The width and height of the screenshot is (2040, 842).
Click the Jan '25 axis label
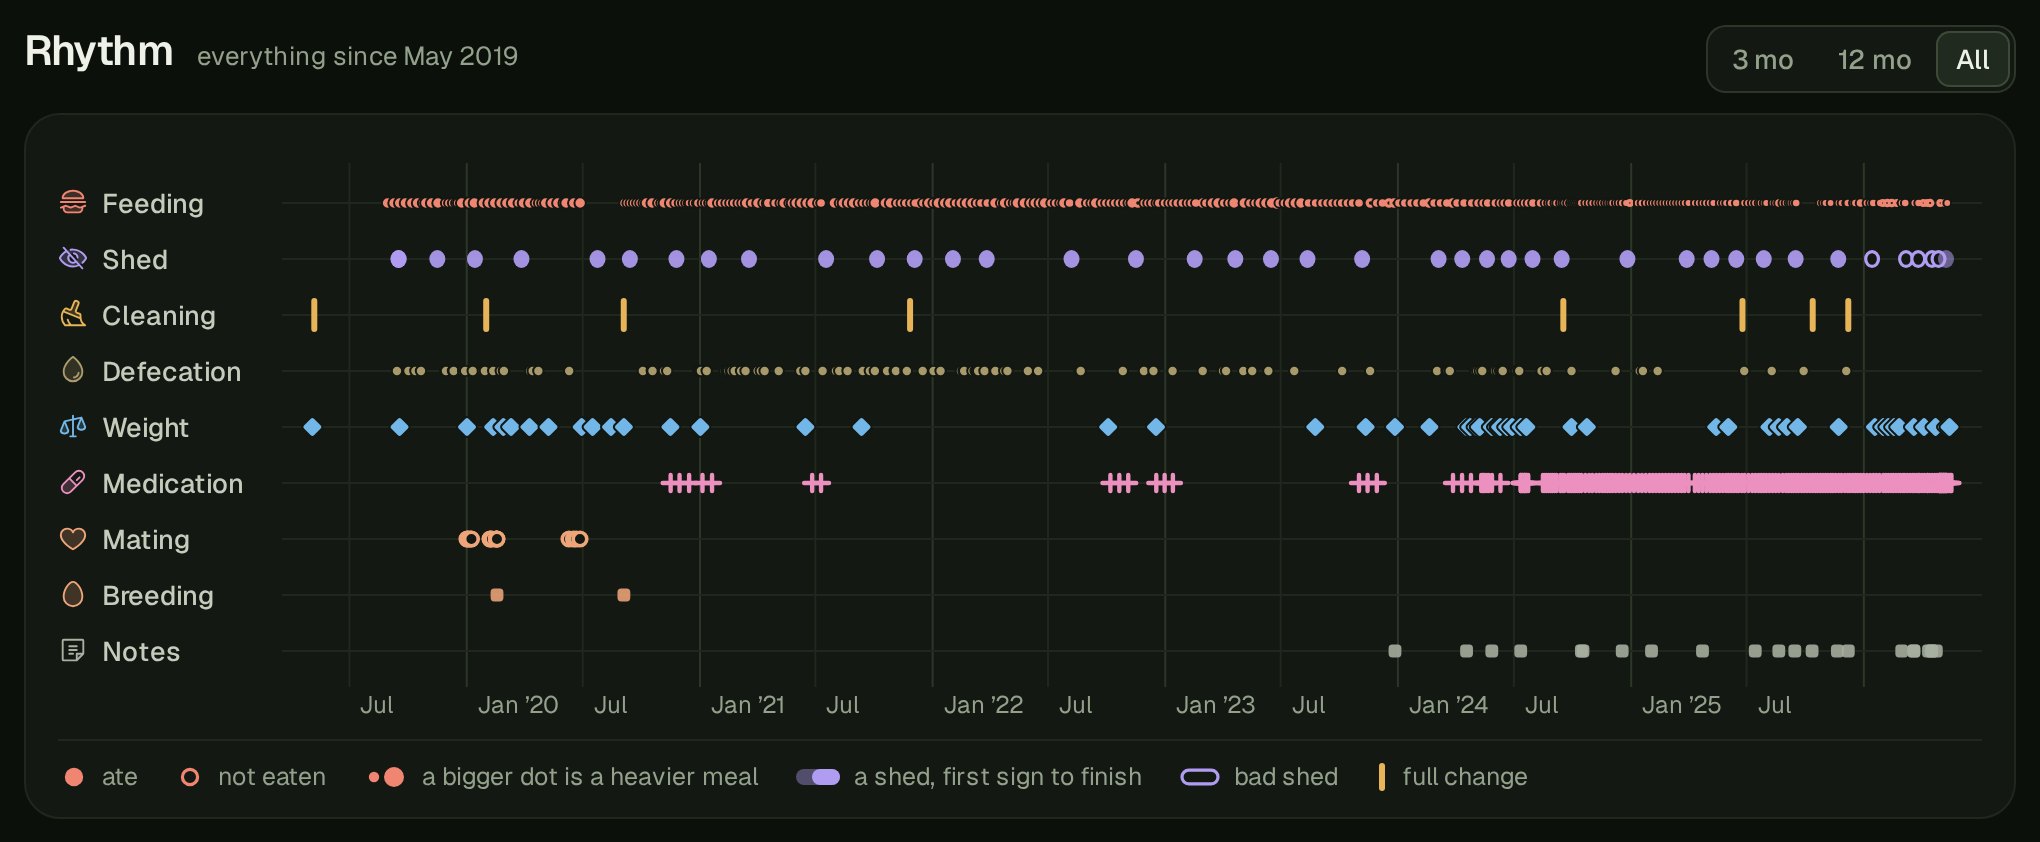click(1682, 705)
